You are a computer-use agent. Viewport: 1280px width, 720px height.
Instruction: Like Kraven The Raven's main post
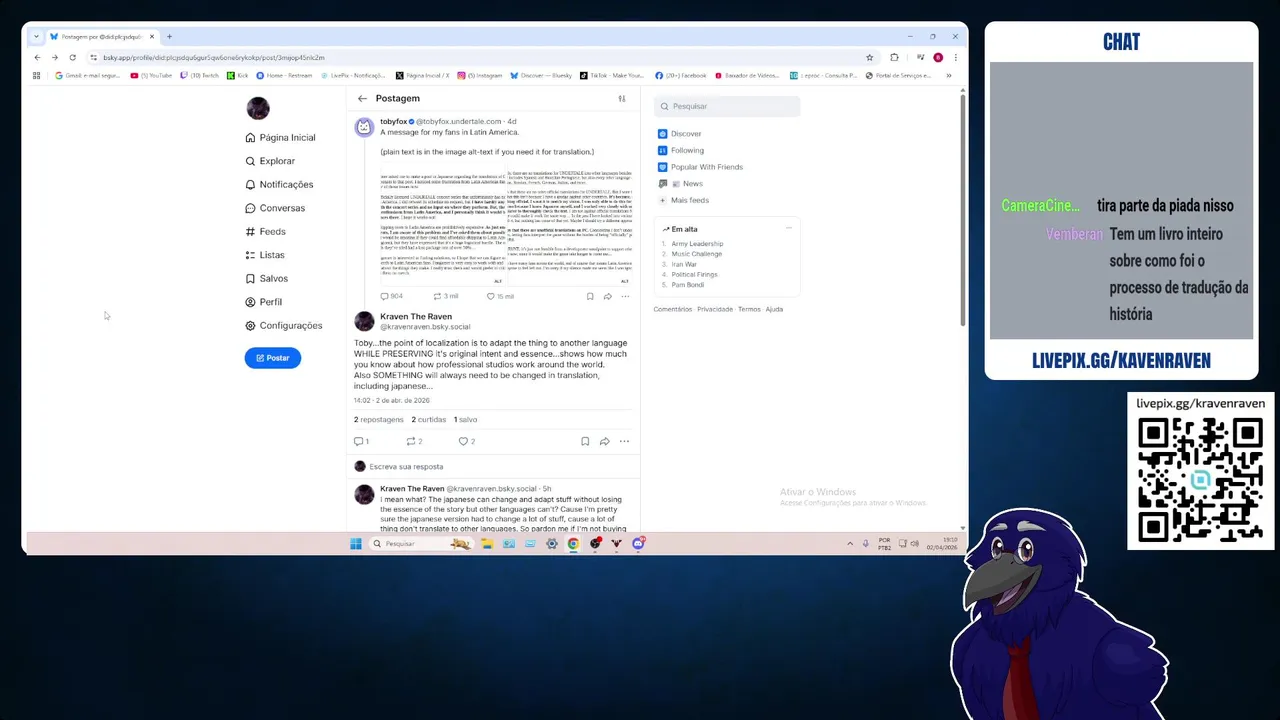(x=466, y=441)
